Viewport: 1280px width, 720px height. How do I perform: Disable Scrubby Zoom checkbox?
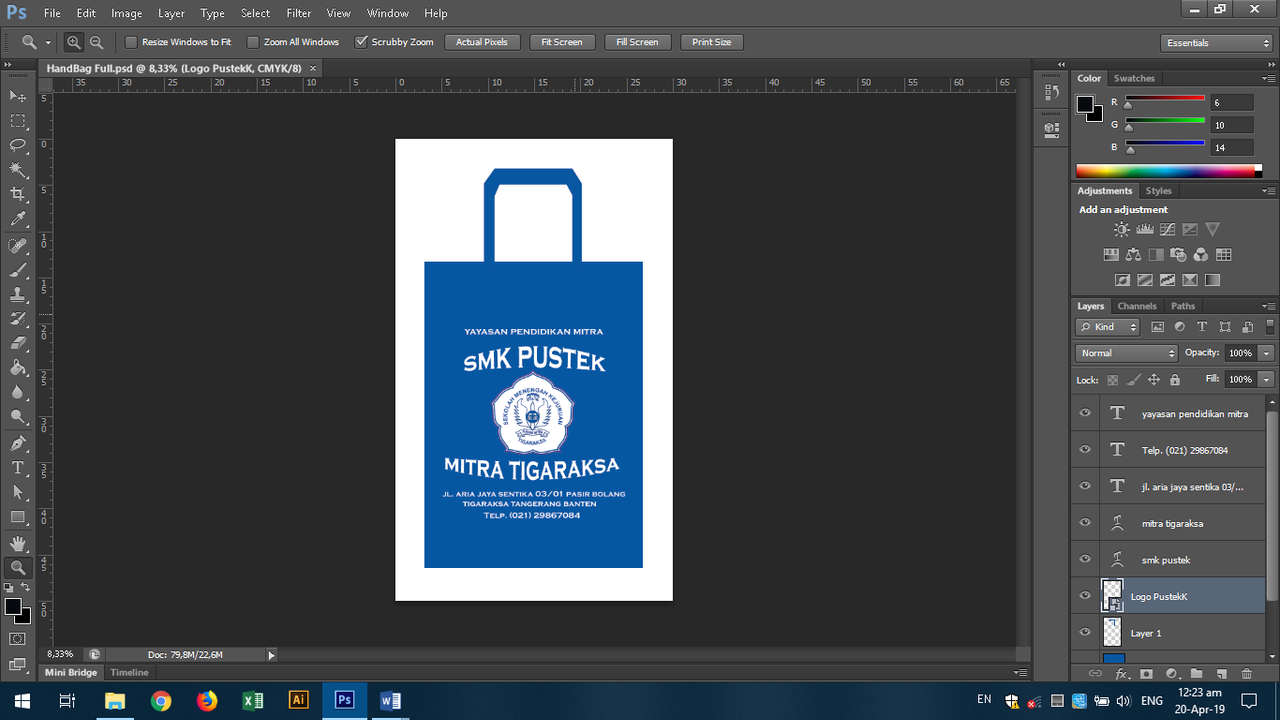(x=362, y=42)
